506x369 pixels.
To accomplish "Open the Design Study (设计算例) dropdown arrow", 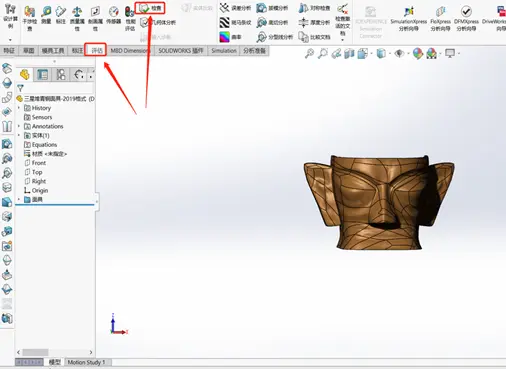I will coord(10,40).
